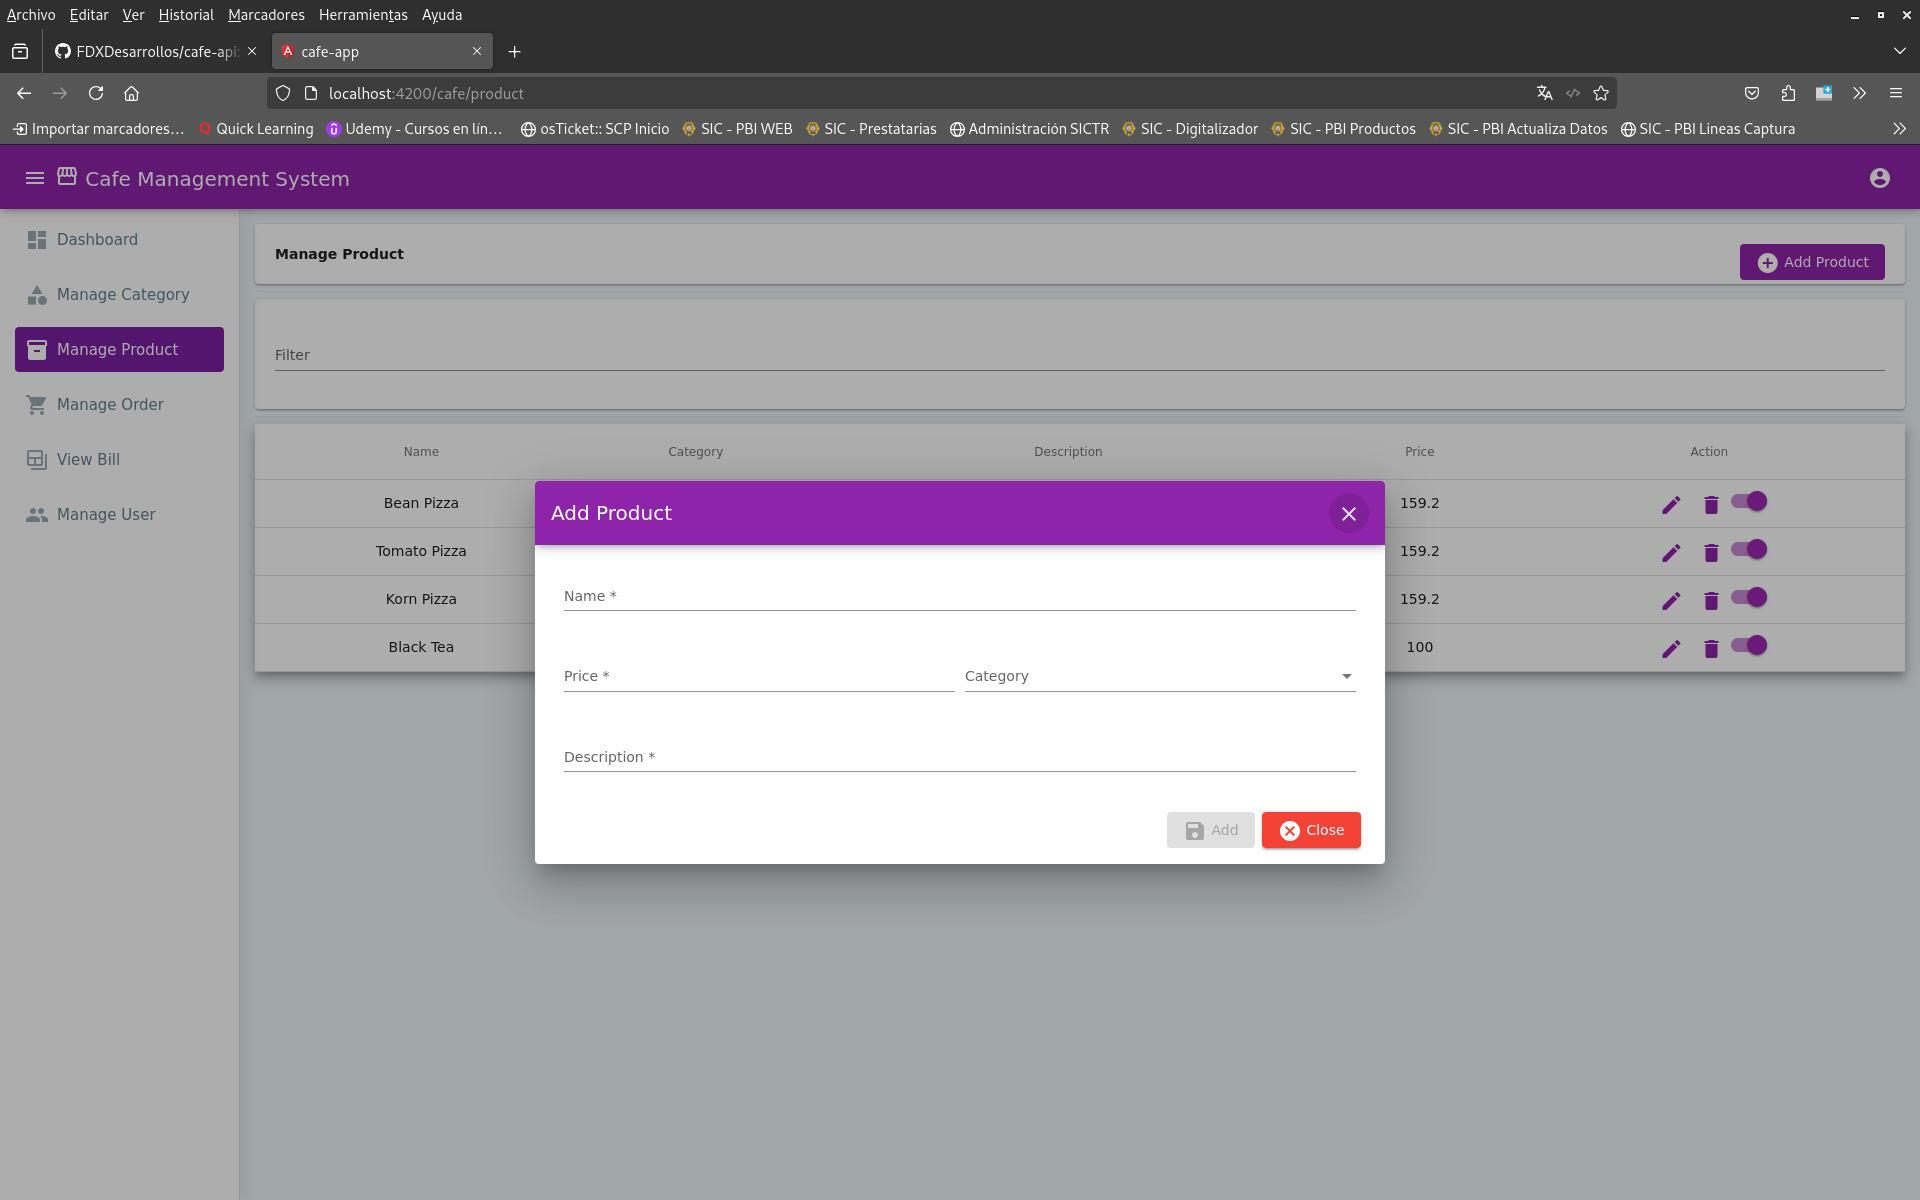Reload the page with the refresh icon

[x=96, y=93]
